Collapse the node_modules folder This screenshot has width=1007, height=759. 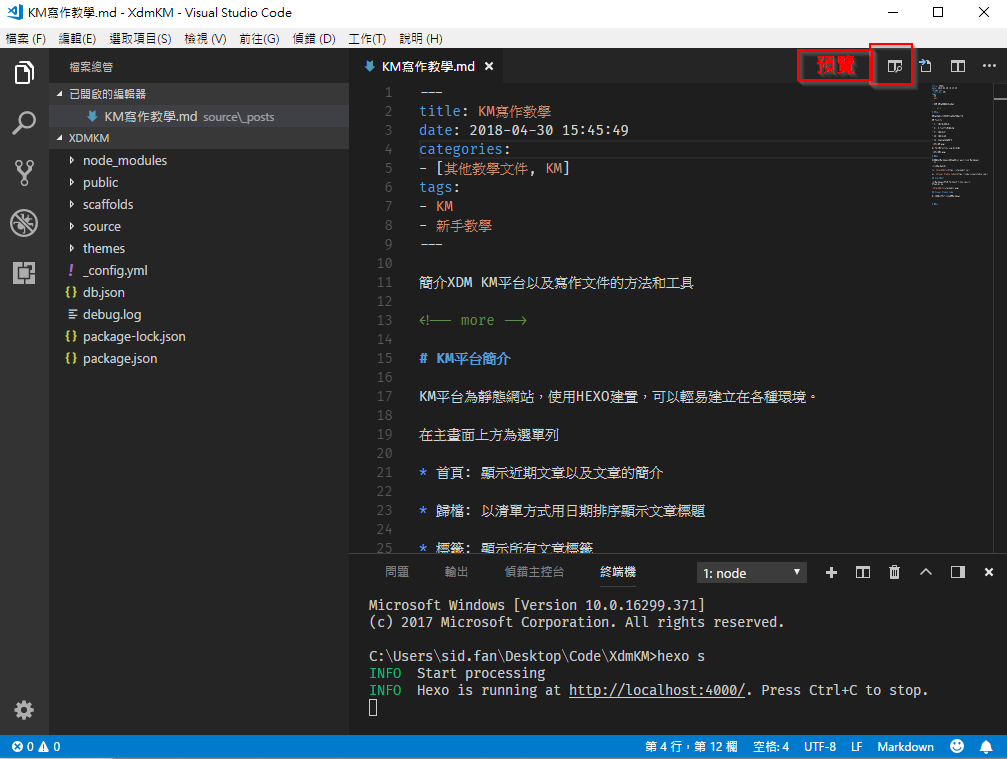[x=124, y=160]
